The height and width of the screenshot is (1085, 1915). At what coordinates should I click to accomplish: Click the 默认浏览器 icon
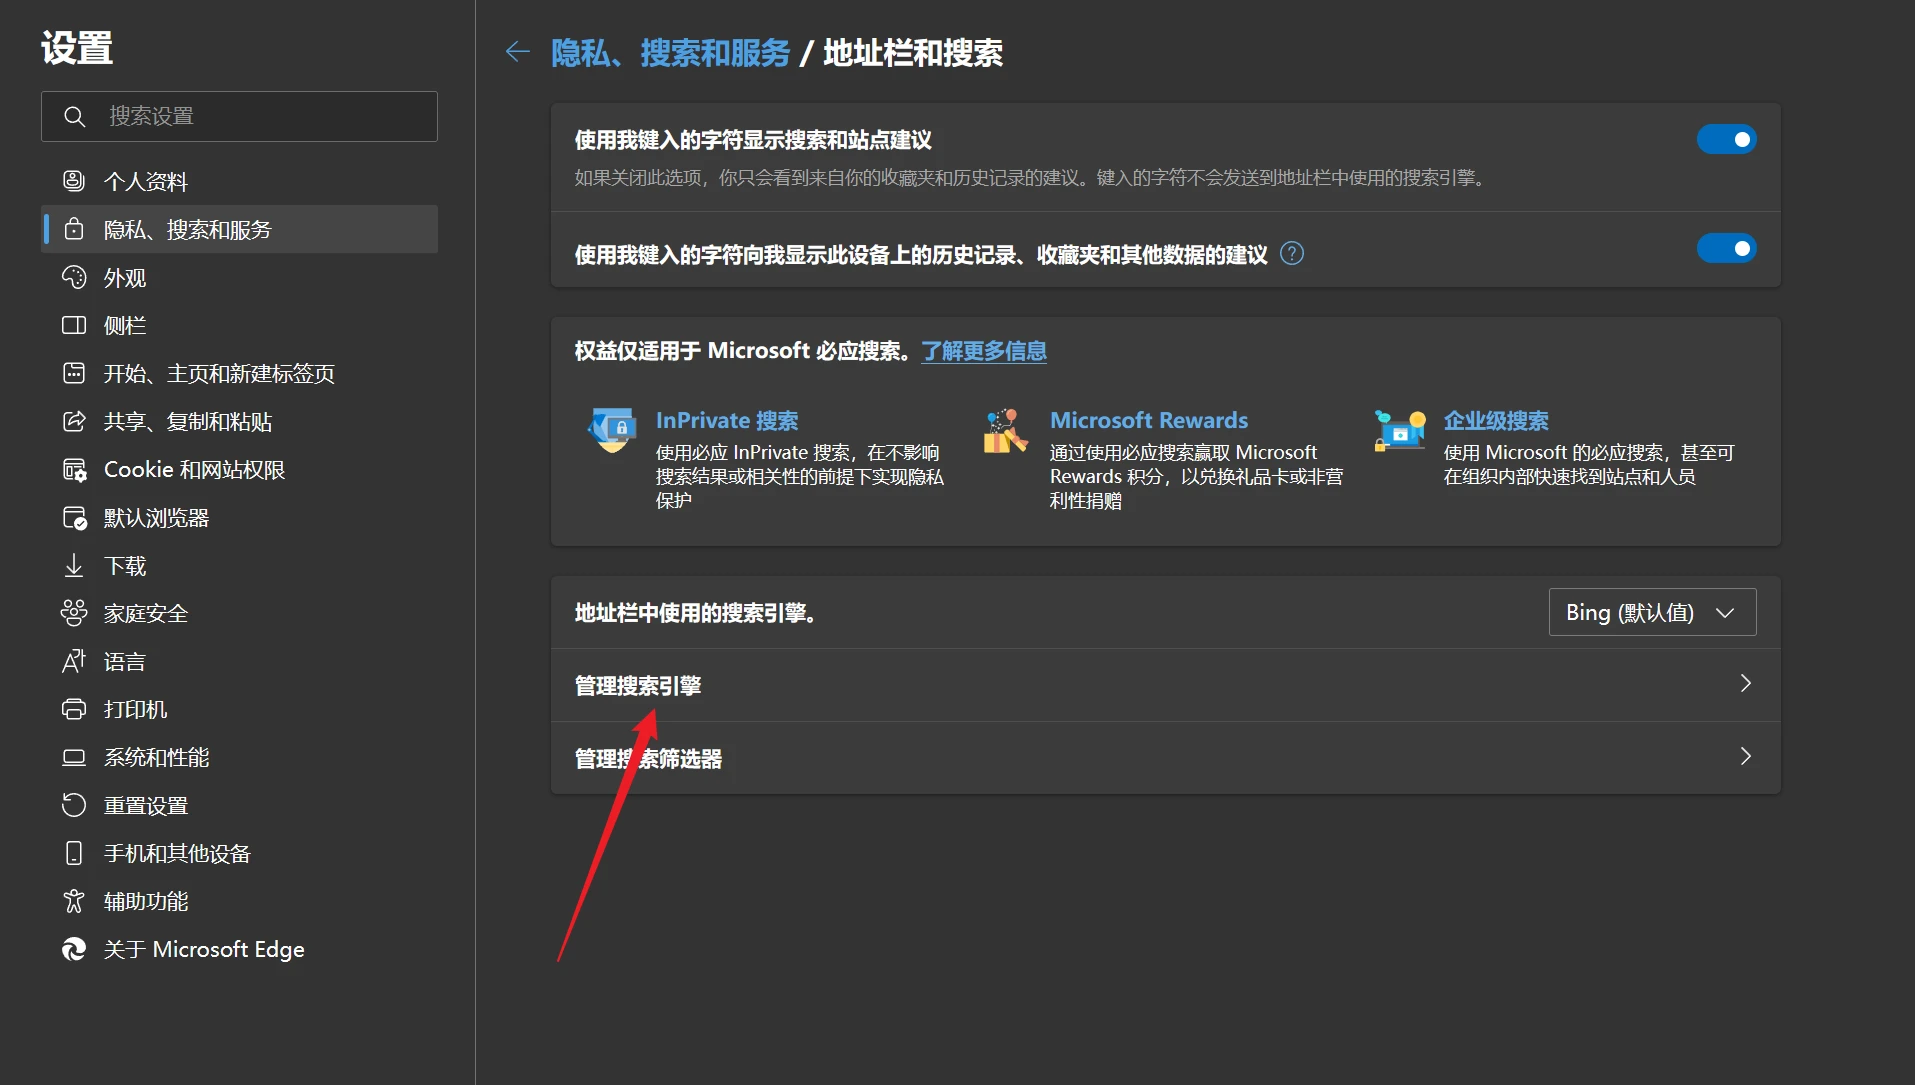74,517
